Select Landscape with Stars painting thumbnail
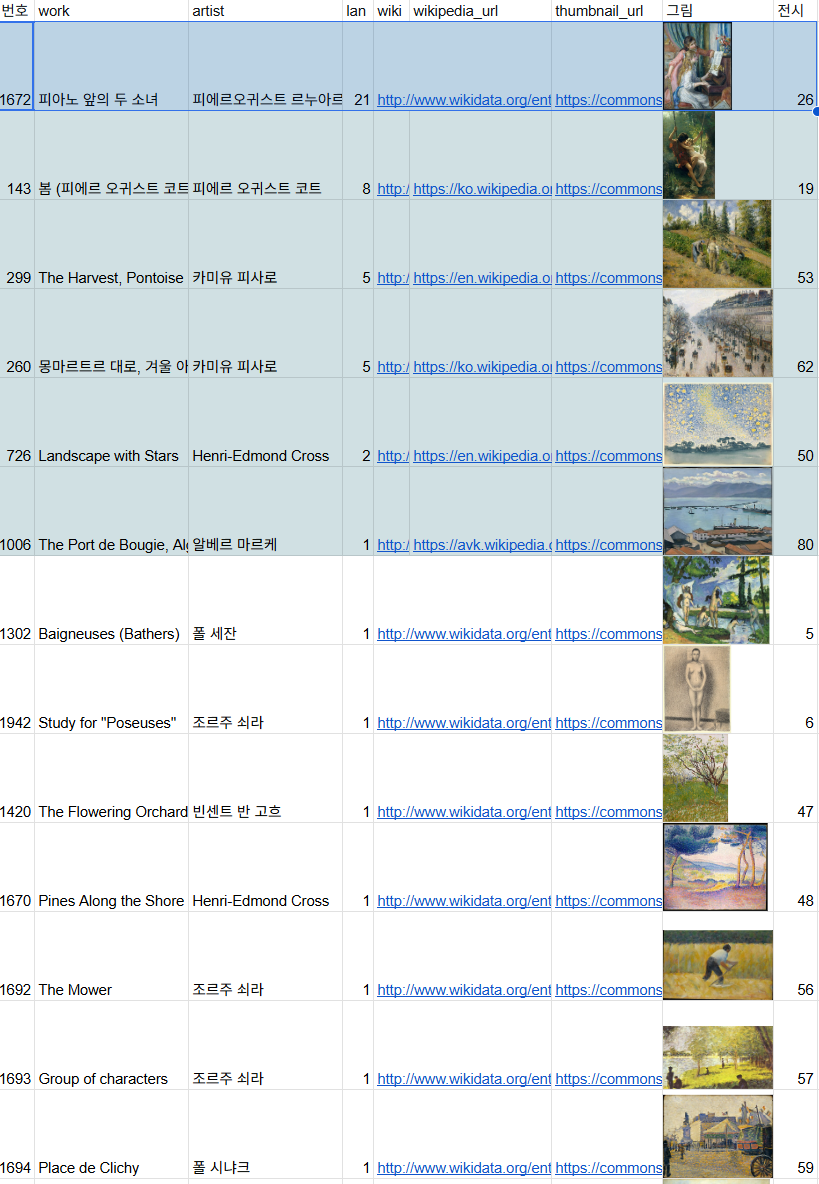This screenshot has height=1184, width=819. [x=718, y=424]
